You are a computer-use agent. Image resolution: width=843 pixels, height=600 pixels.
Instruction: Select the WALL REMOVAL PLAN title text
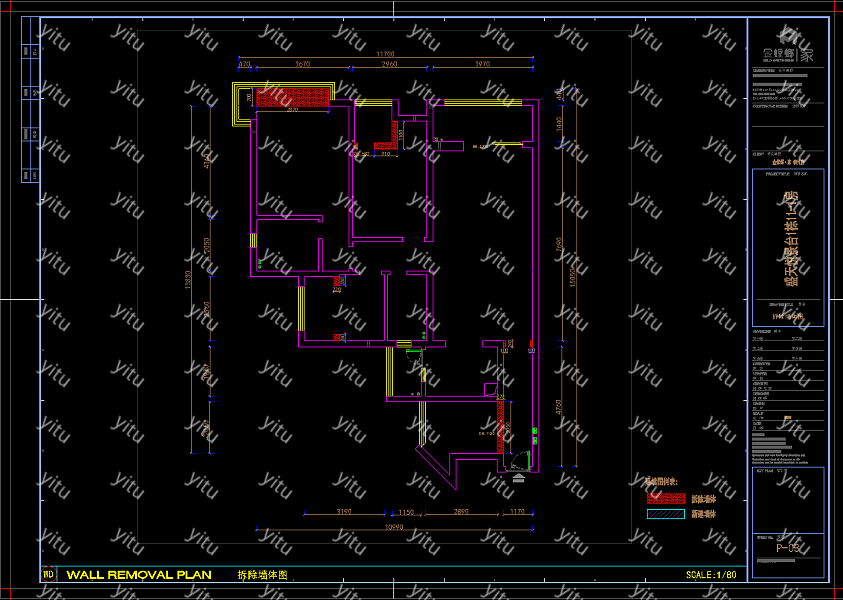[139, 575]
